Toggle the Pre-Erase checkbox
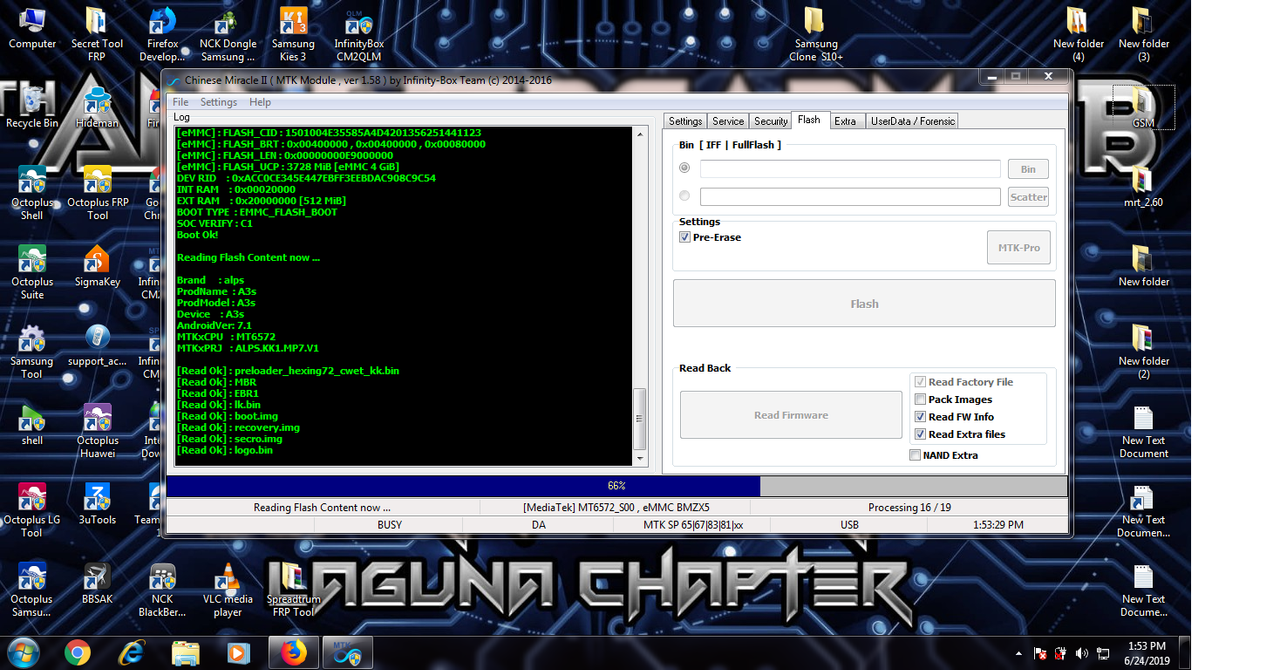 [x=685, y=237]
